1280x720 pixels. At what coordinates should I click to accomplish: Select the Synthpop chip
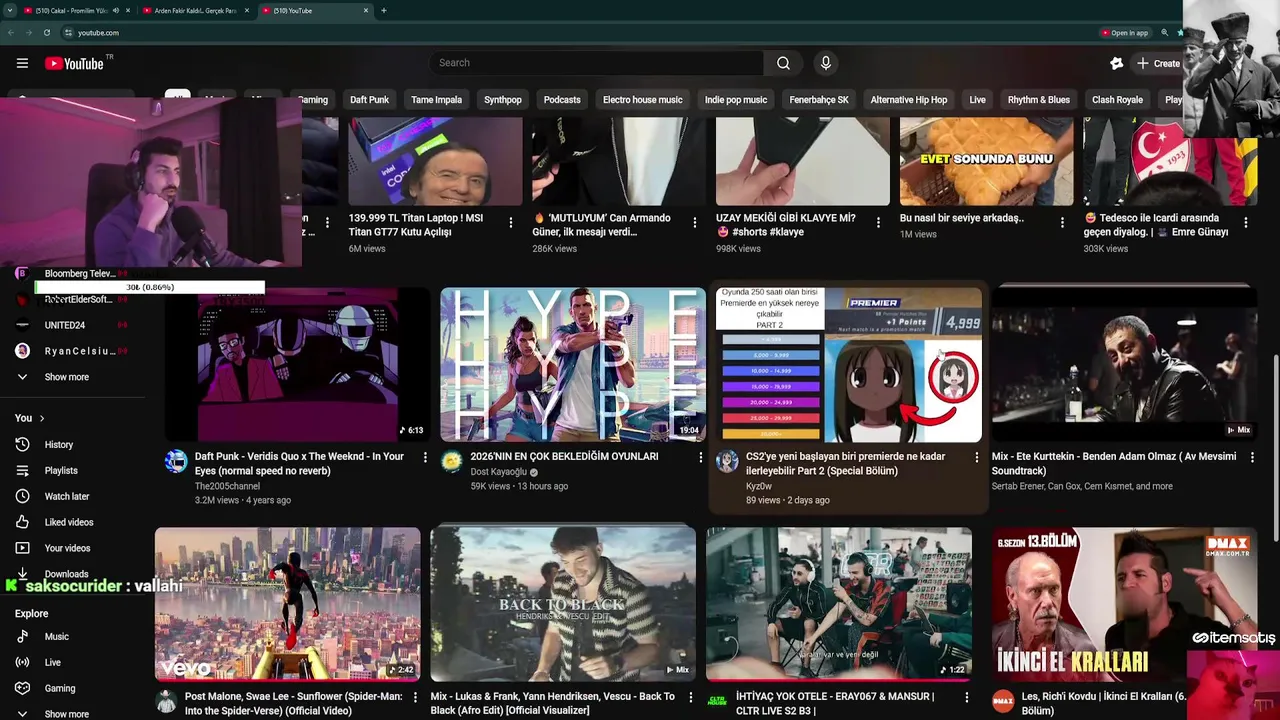click(503, 100)
